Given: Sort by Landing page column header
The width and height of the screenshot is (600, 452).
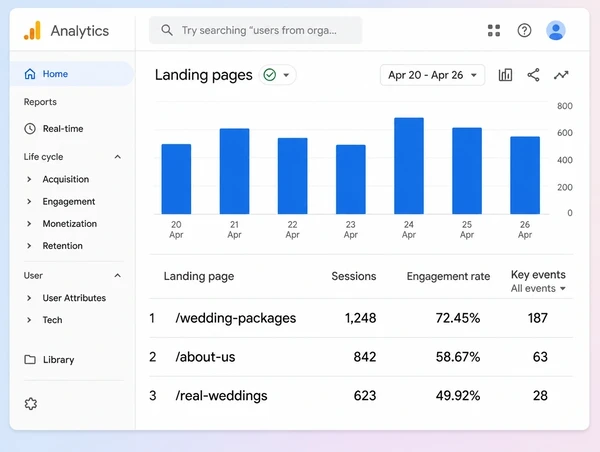Looking at the screenshot, I should [x=199, y=276].
